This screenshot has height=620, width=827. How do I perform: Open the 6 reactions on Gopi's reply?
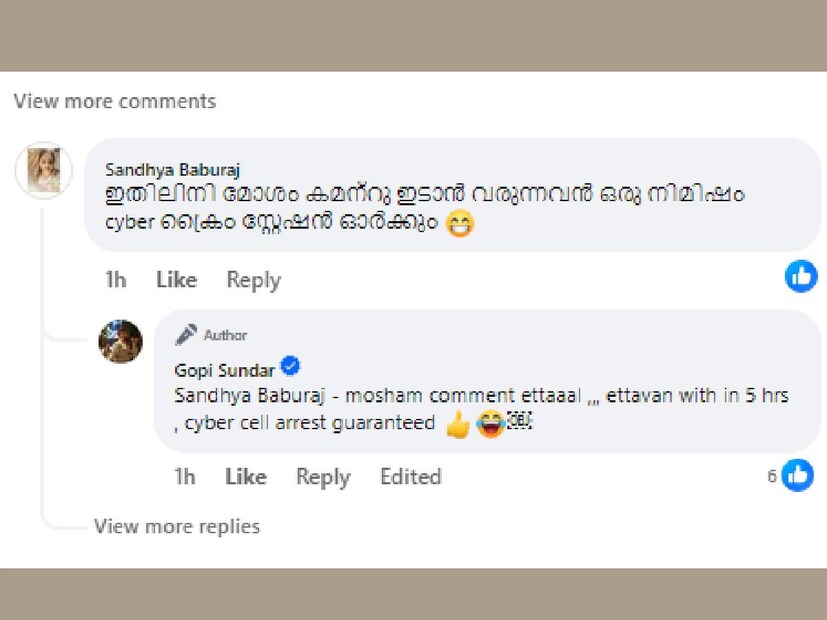click(x=791, y=476)
